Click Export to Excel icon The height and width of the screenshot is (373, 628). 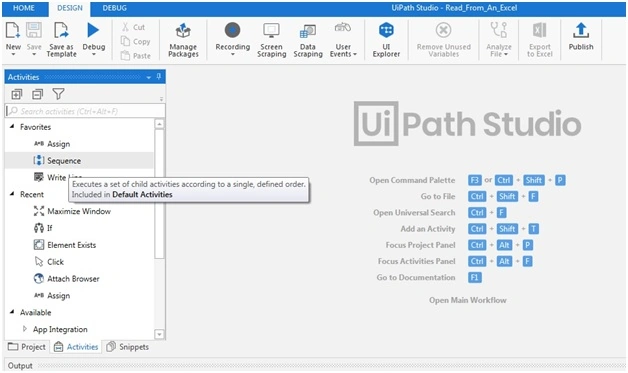point(539,30)
